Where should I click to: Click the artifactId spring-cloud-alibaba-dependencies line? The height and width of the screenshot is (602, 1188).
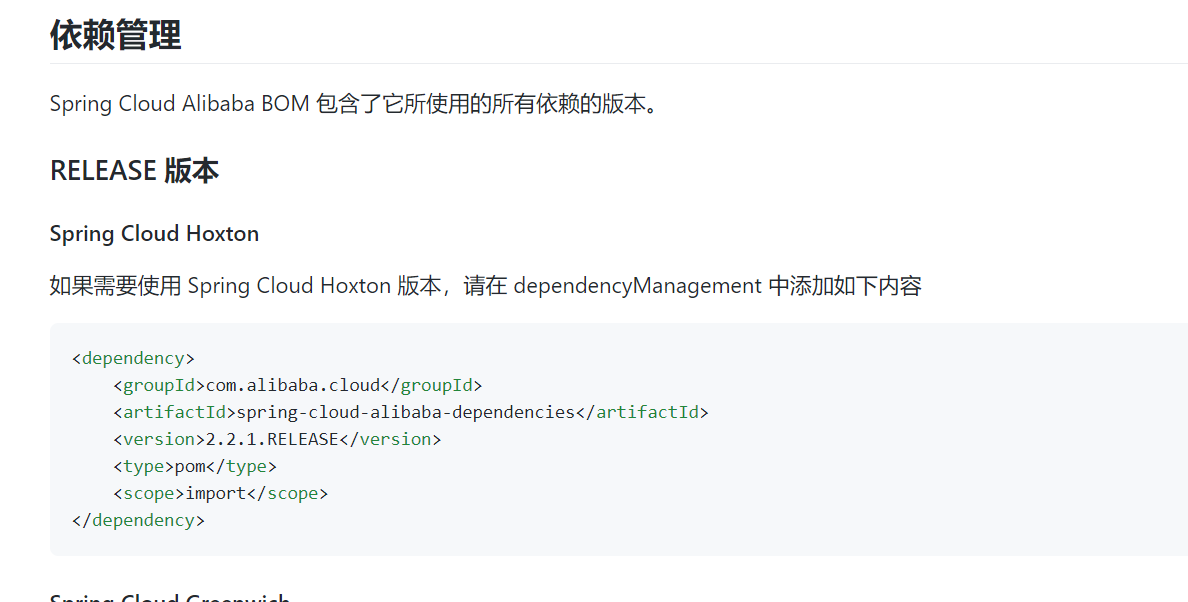pyautogui.click(x=411, y=413)
